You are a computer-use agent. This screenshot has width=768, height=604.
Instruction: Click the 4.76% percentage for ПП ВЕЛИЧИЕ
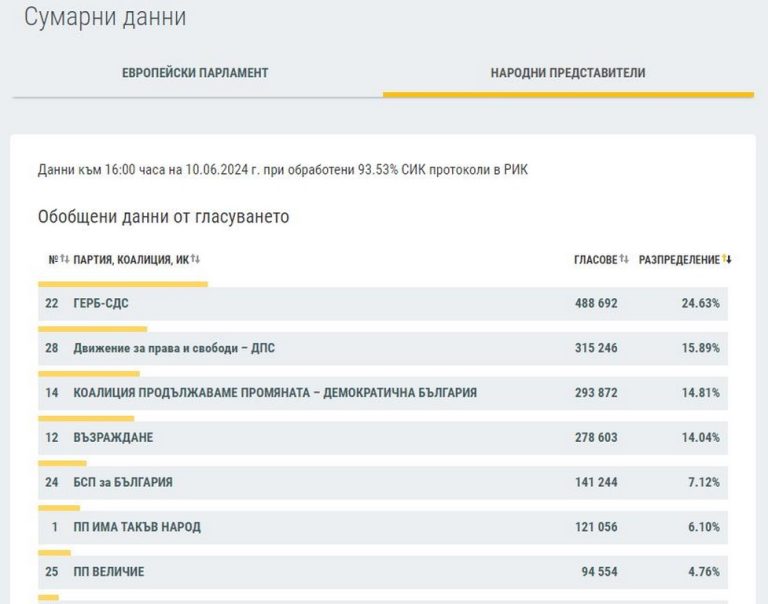pyautogui.click(x=702, y=572)
